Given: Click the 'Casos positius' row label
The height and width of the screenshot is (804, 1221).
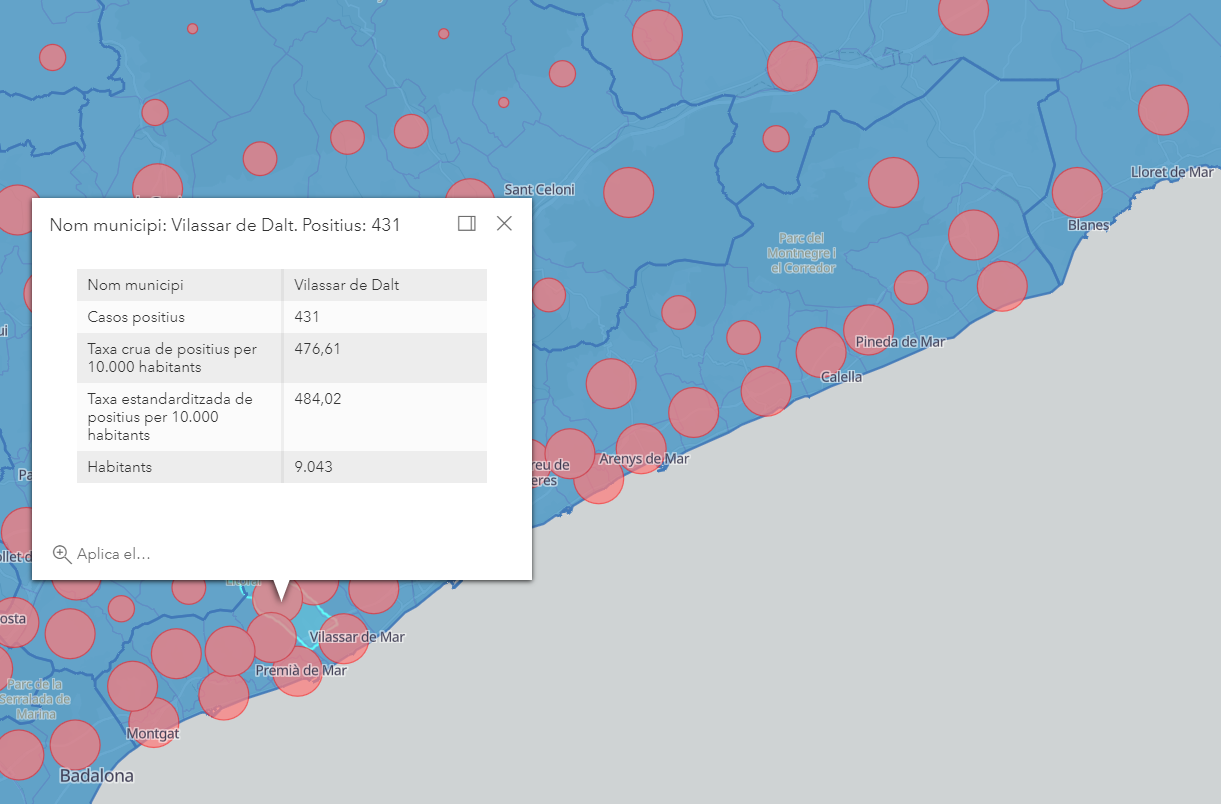Looking at the screenshot, I should click(x=136, y=317).
